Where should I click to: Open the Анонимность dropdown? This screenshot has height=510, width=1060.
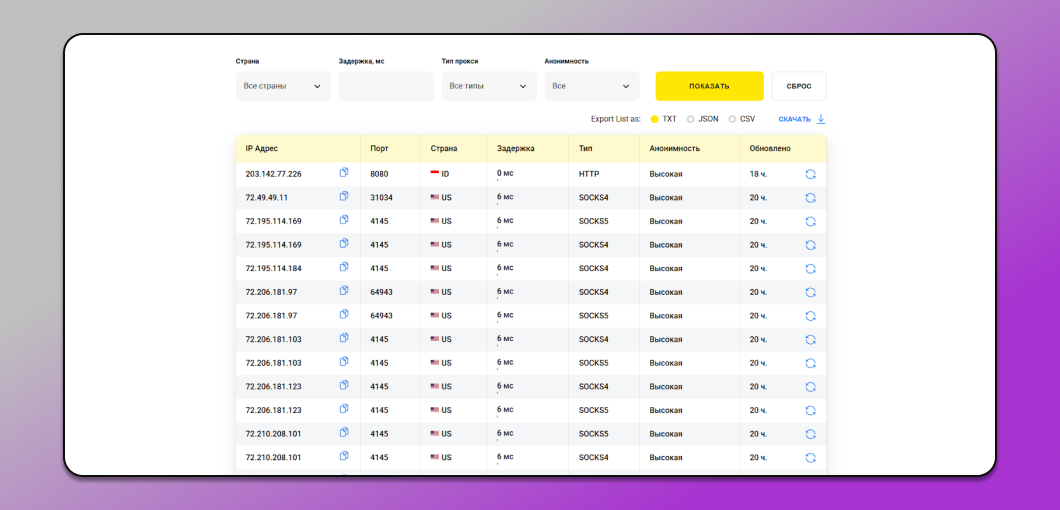592,86
